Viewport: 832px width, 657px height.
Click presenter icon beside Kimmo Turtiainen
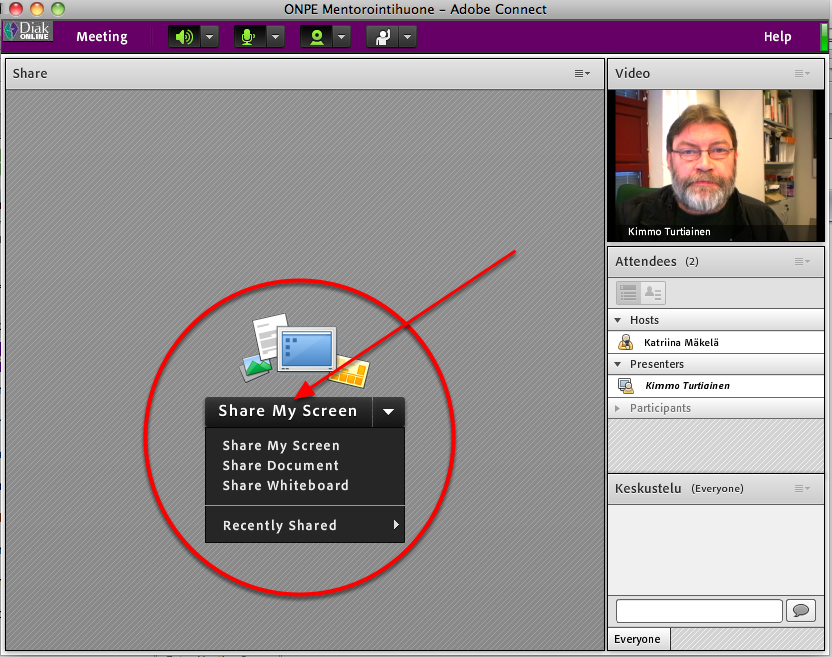pos(626,386)
